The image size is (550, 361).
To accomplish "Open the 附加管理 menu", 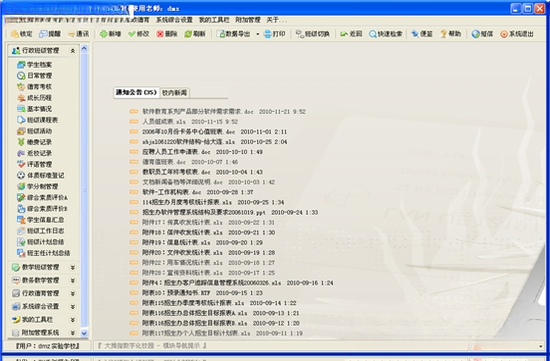I will tap(248, 20).
